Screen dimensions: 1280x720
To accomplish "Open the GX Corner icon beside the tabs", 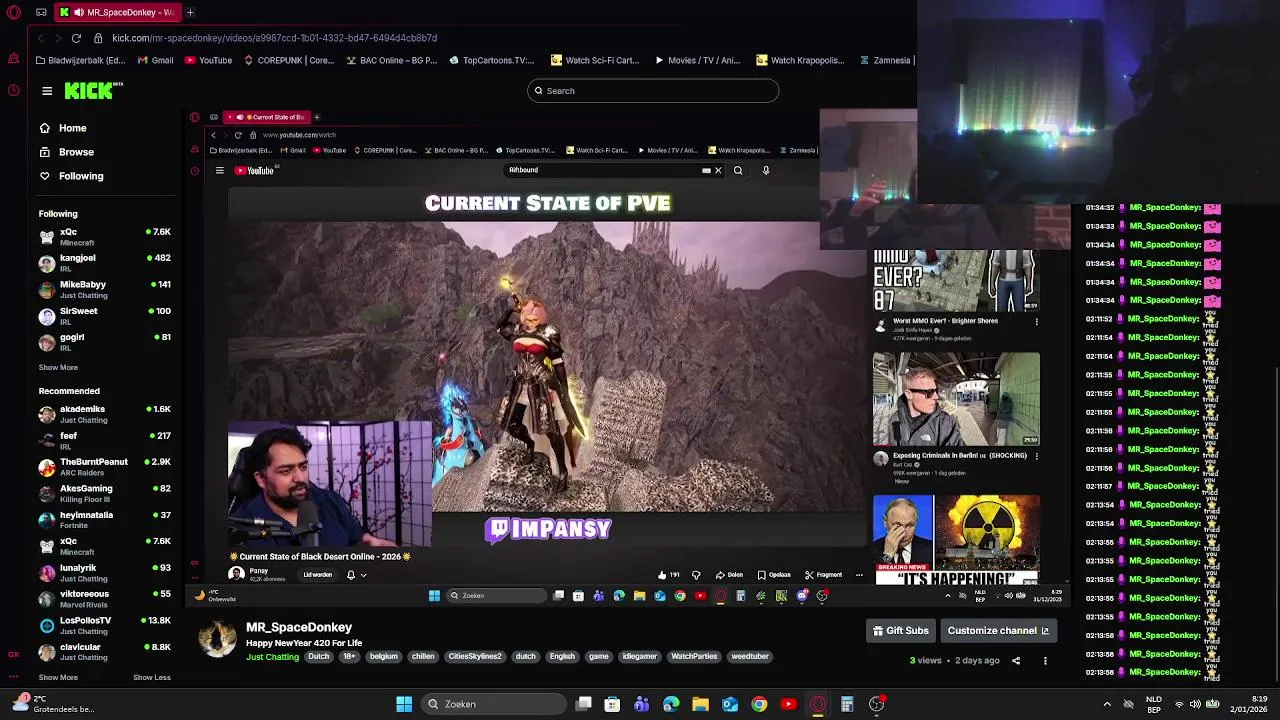I will 40,12.
